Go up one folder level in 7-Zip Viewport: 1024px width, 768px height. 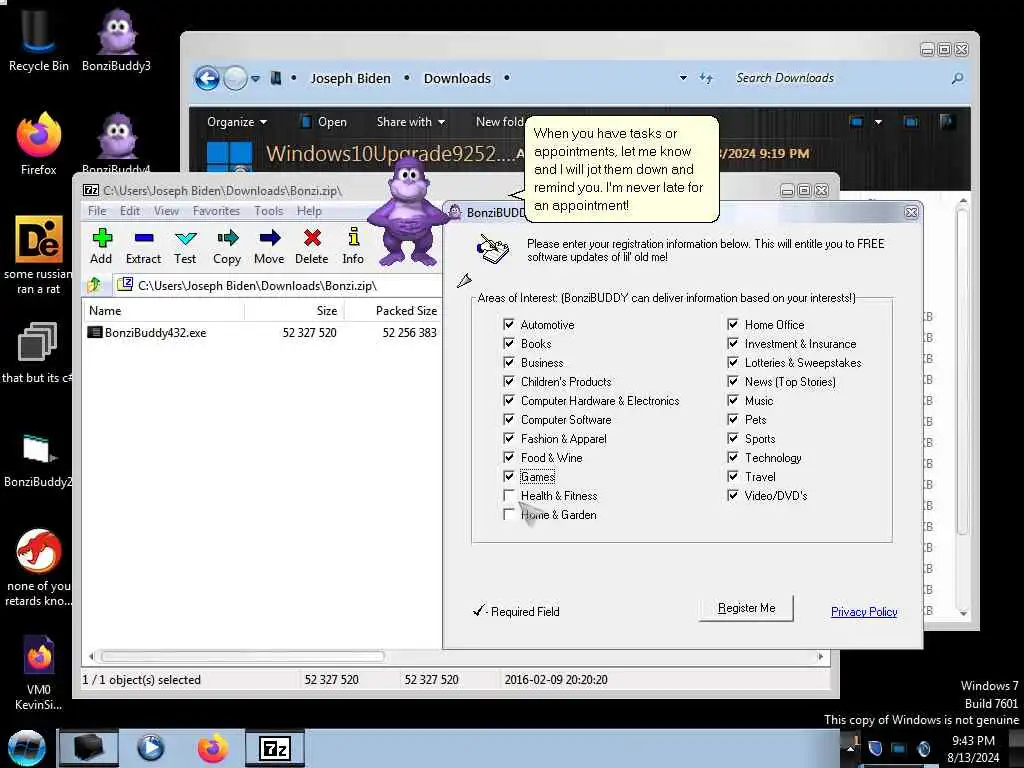coord(94,285)
